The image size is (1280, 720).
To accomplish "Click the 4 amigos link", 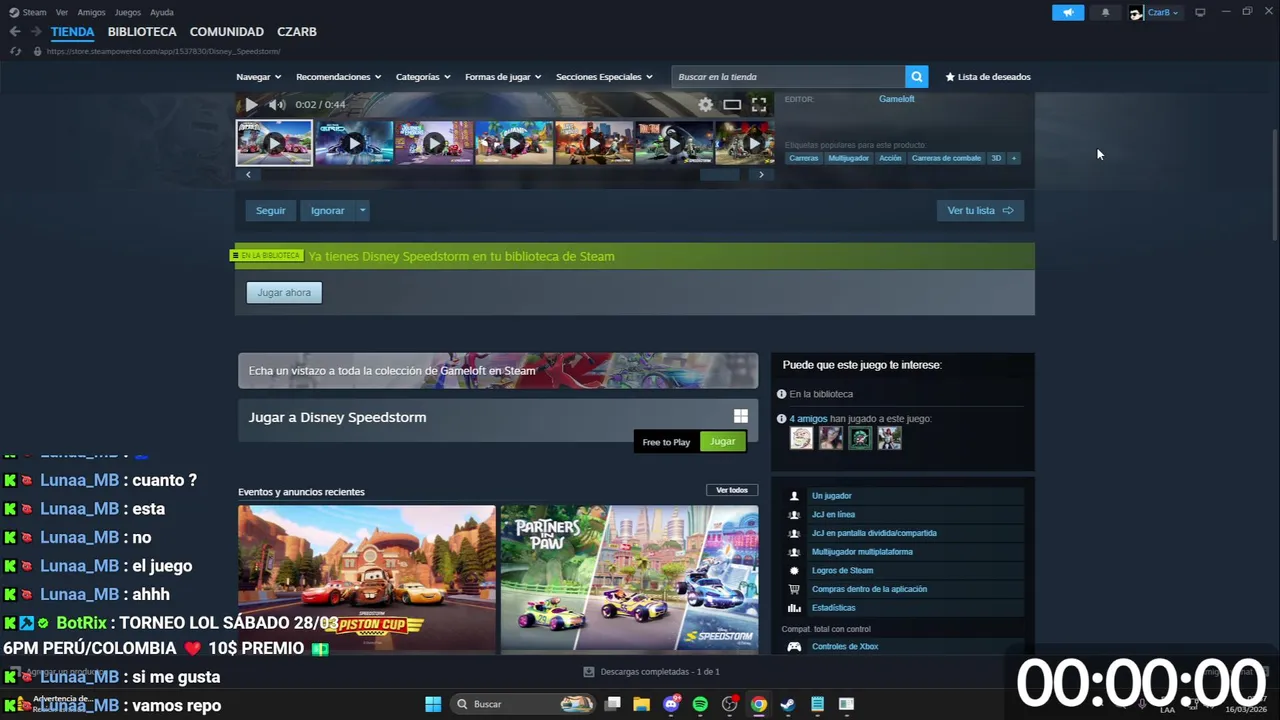I will (x=808, y=419).
